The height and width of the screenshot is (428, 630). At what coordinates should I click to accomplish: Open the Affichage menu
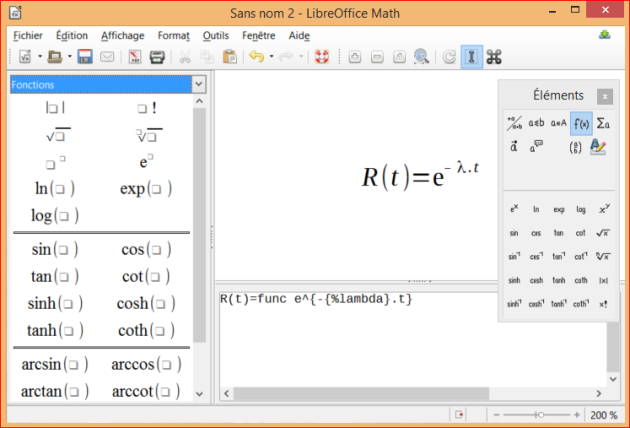click(123, 35)
